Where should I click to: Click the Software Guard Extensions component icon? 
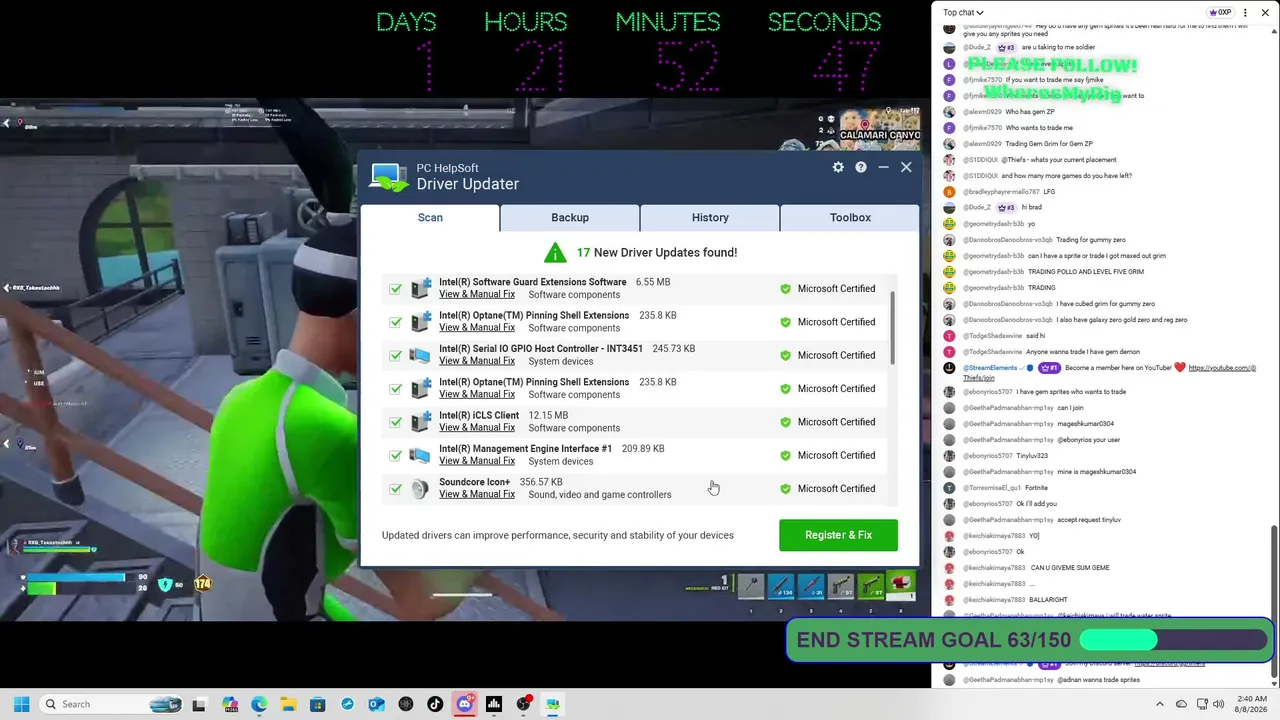[x=420, y=288]
